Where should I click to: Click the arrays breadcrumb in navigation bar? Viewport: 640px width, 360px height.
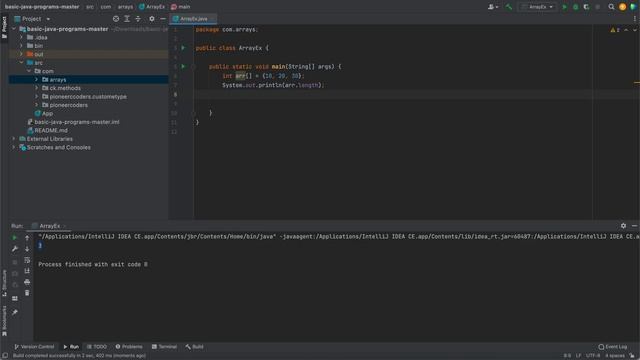click(x=125, y=7)
